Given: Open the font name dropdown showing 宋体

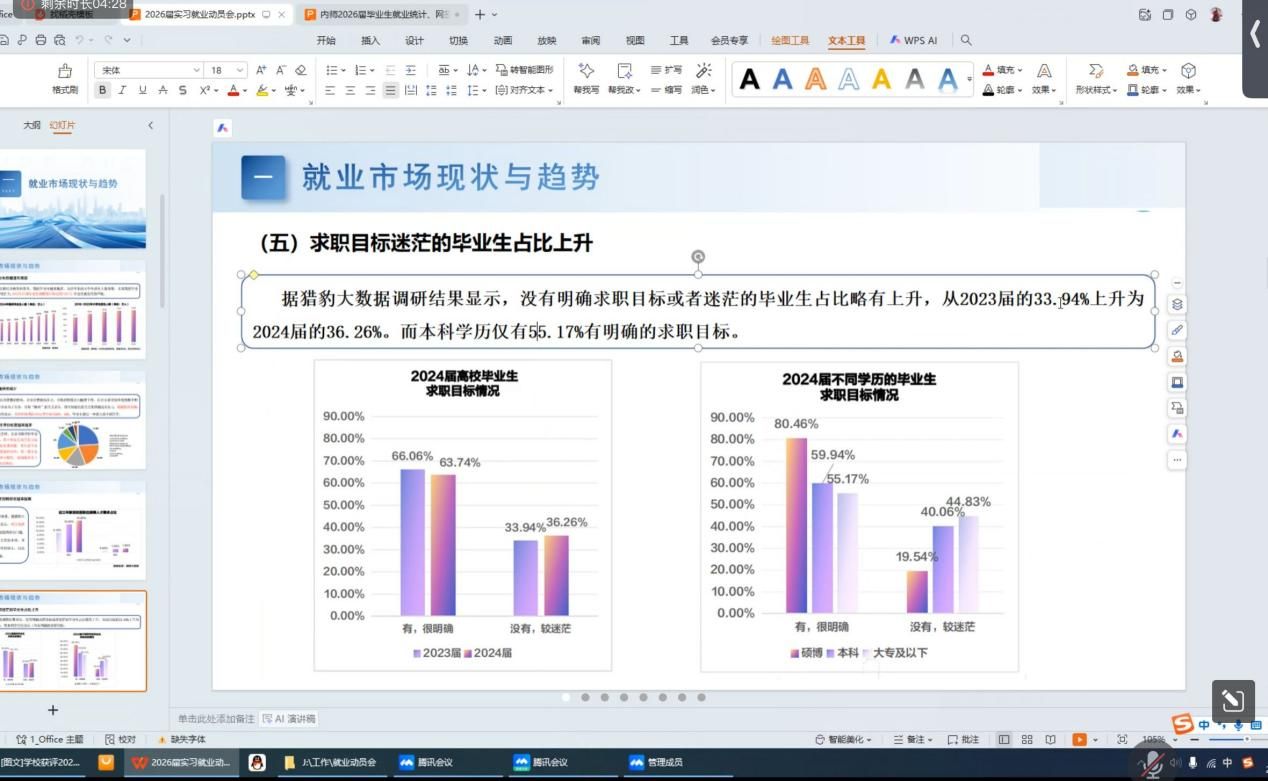Looking at the screenshot, I should click(x=150, y=70).
